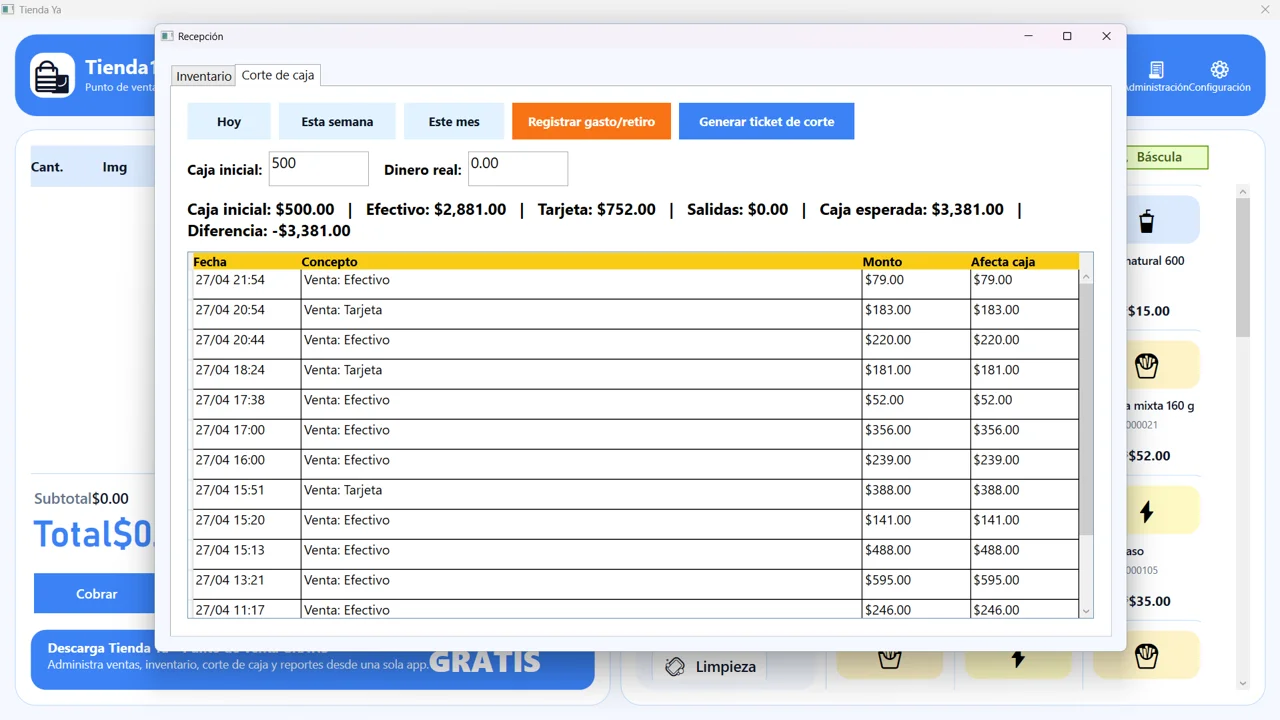Click the $15.00 product price

click(x=1148, y=311)
